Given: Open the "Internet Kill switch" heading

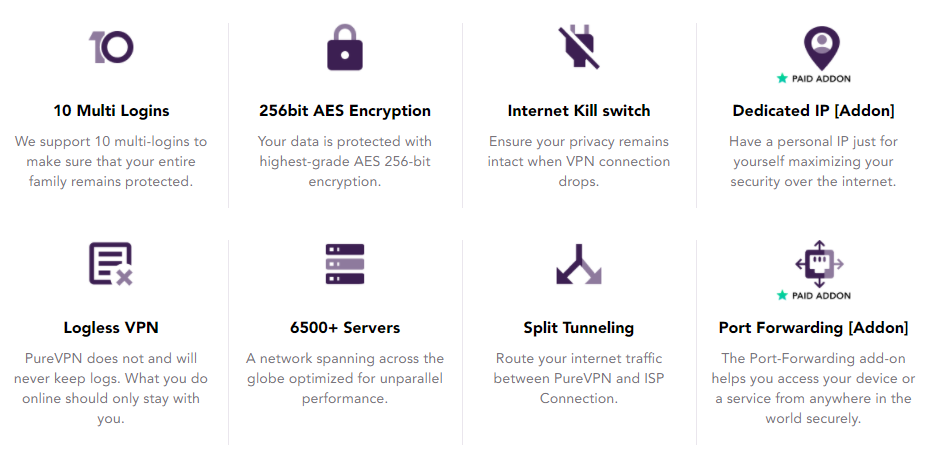Looking at the screenshot, I should click(x=579, y=111).
